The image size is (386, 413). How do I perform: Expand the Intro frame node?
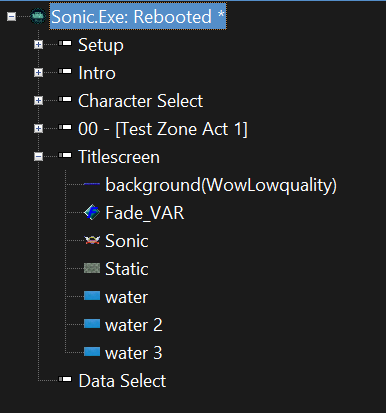[x=39, y=72]
